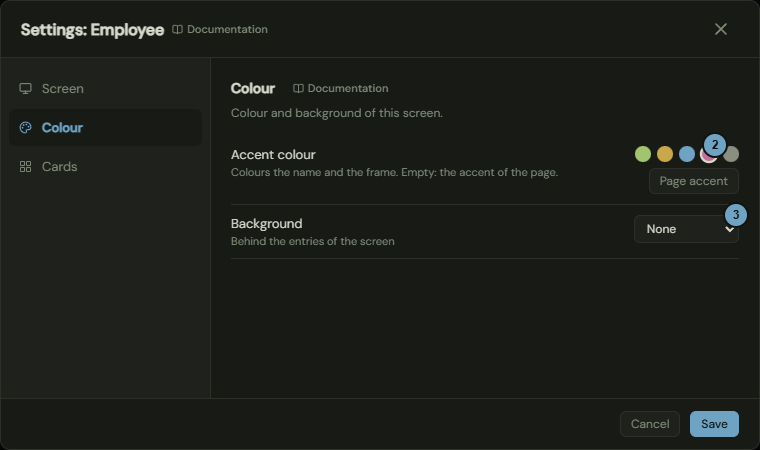This screenshot has height=450, width=760.
Task: Click 'Behind the entries of the screen' text
Action: click(x=313, y=241)
